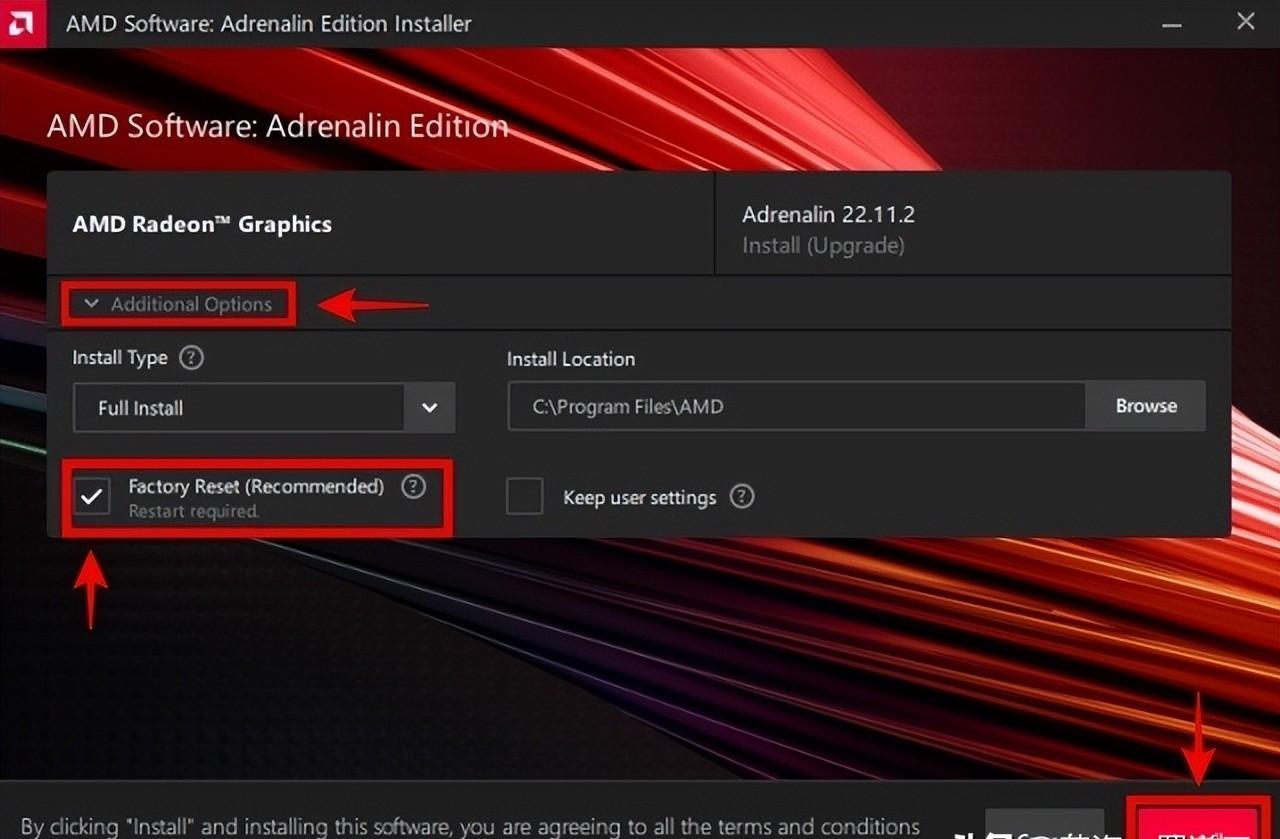Open the Full Install type dropdown
The width and height of the screenshot is (1280, 839).
pos(264,408)
